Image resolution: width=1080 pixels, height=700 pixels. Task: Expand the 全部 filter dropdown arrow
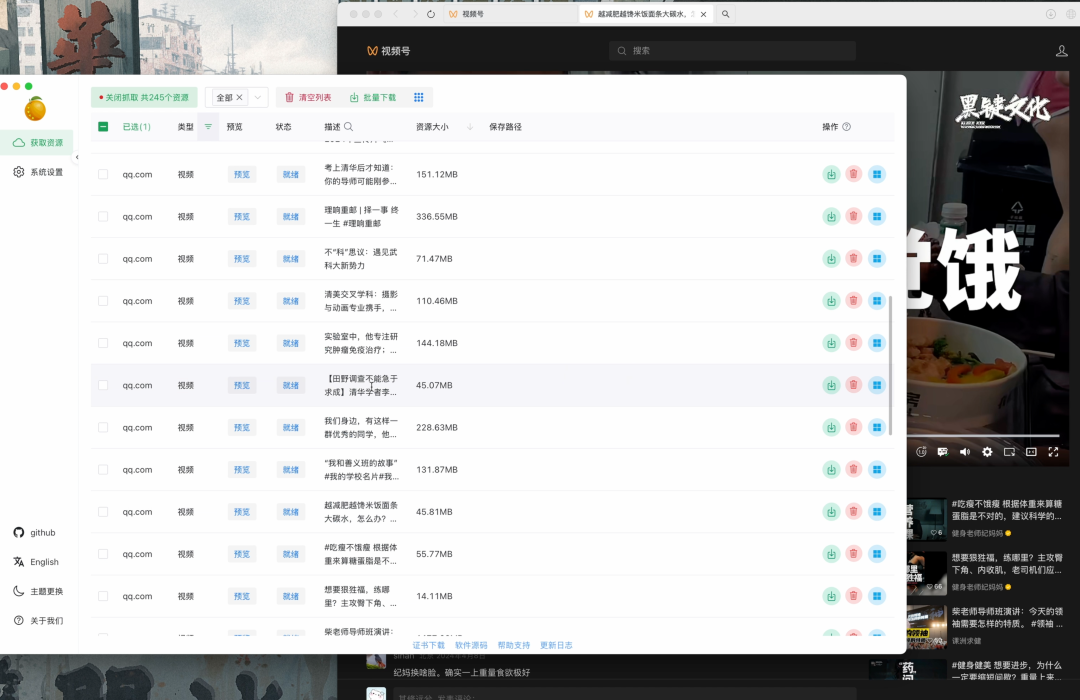259,97
